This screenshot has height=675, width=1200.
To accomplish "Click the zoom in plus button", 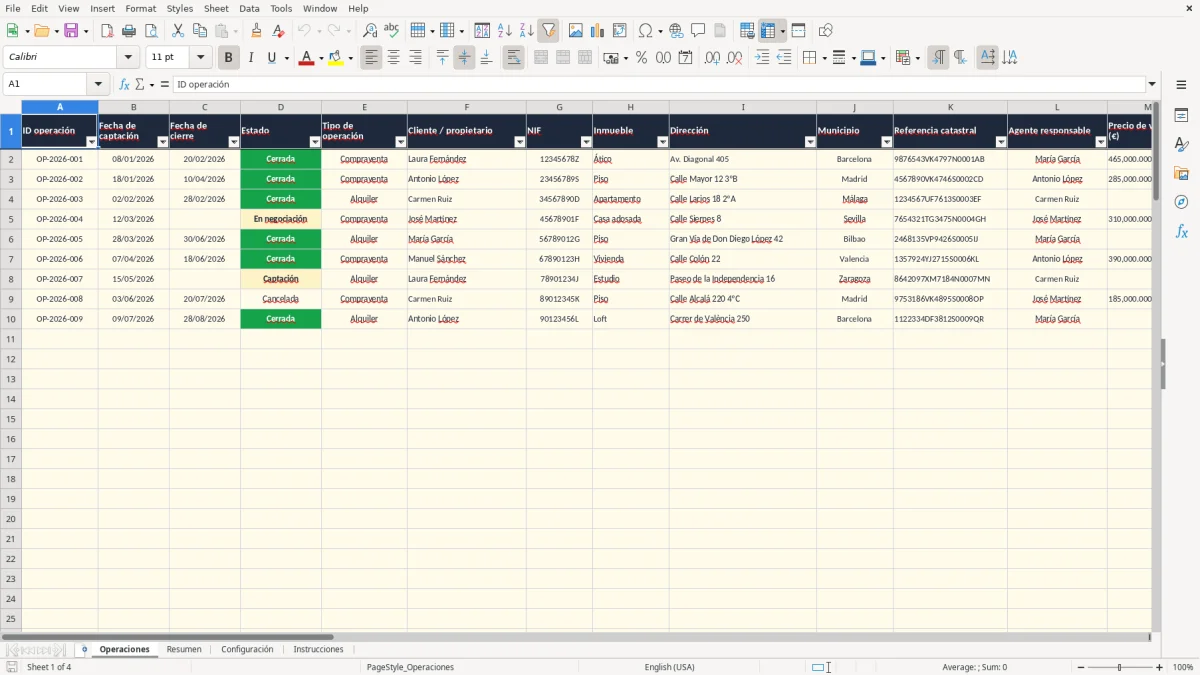I will (x=1160, y=667).
